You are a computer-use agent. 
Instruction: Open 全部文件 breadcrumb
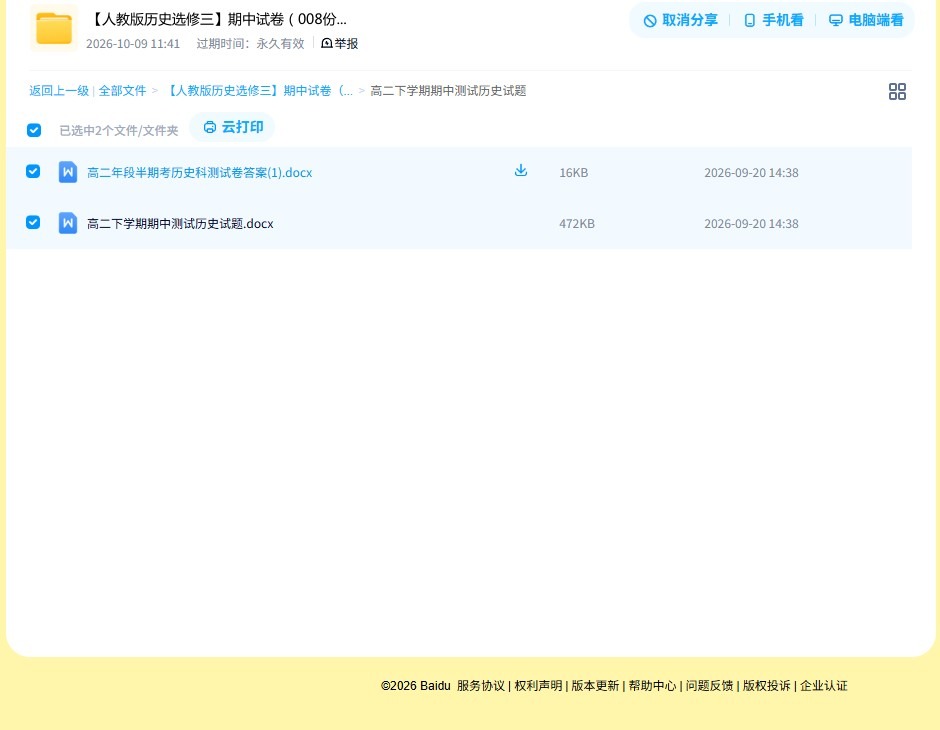(x=122, y=91)
